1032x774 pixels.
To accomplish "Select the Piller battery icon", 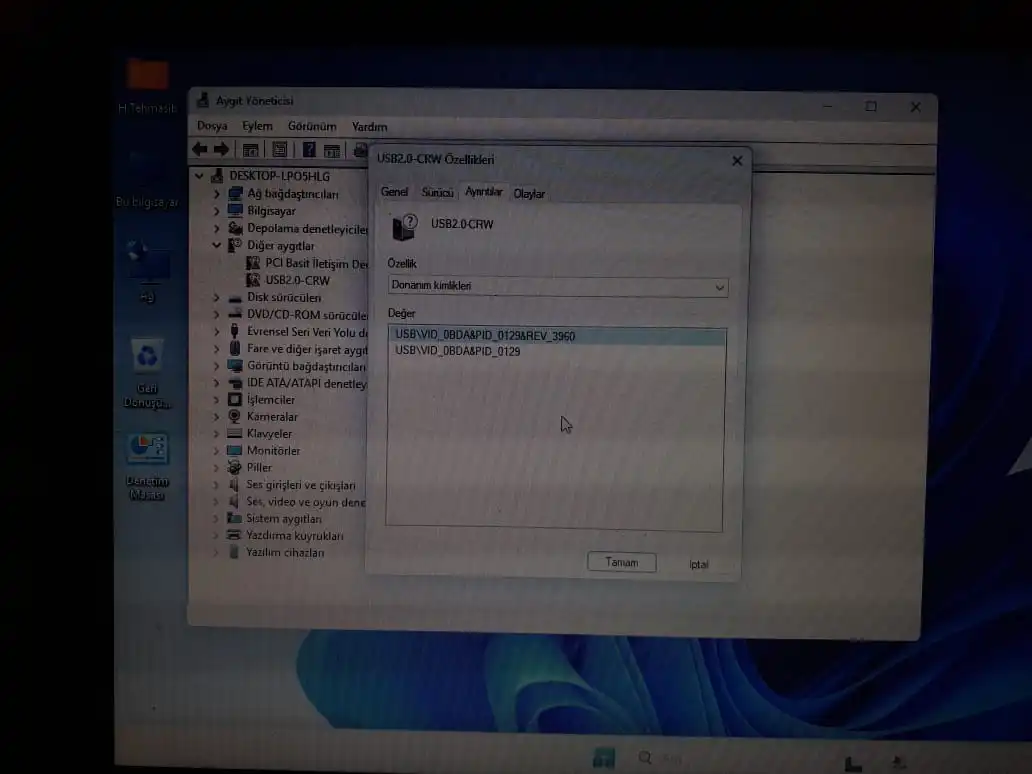I will click(234, 467).
